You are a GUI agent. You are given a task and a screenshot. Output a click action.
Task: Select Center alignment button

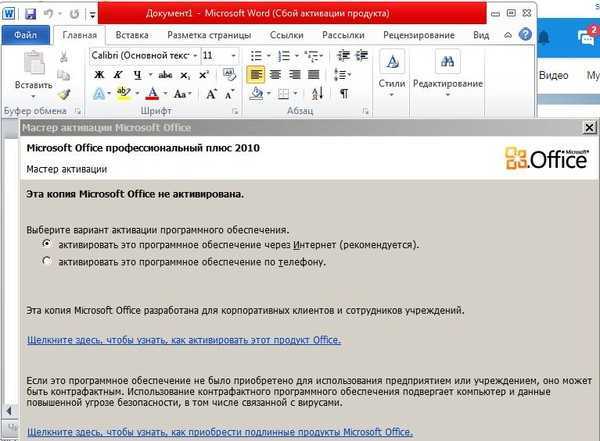tap(276, 75)
